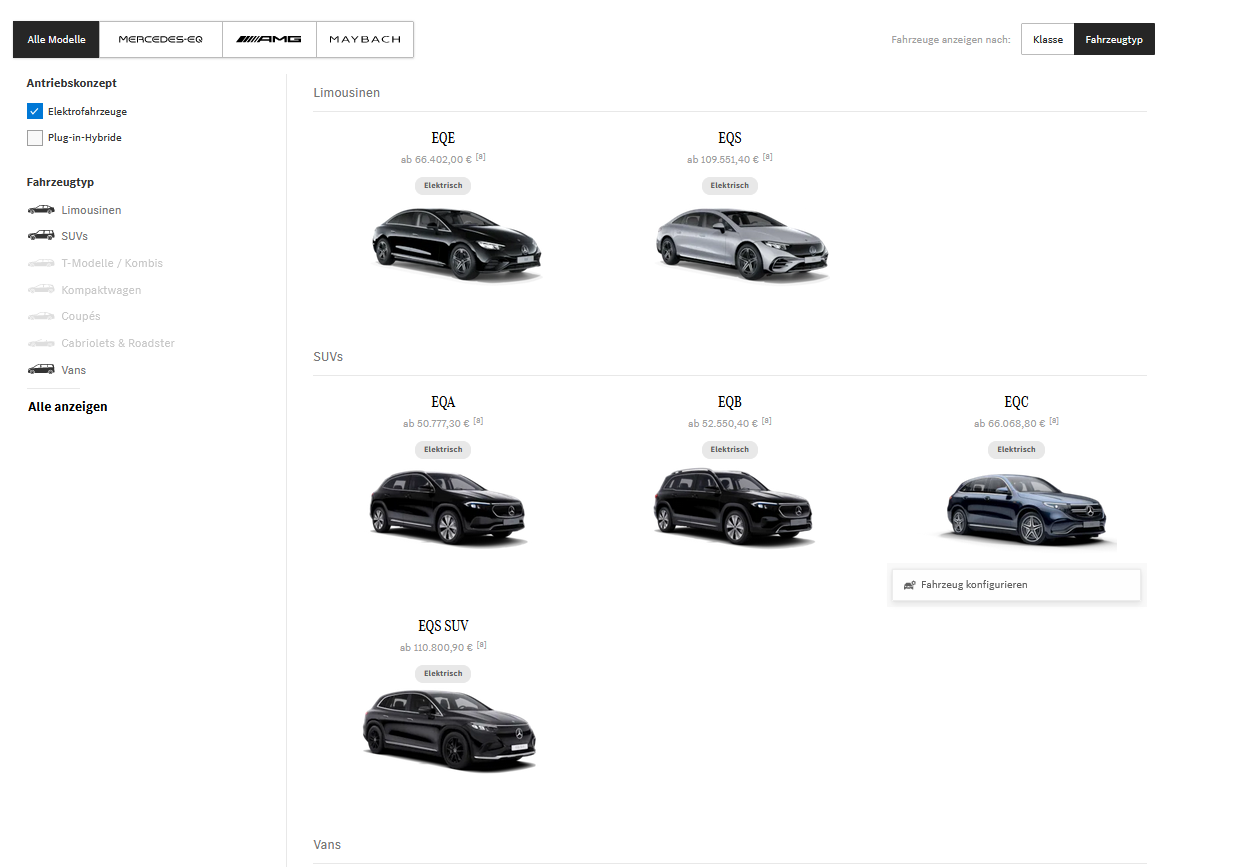
Task: Open the black EQE sedan image
Action: [x=455, y=244]
